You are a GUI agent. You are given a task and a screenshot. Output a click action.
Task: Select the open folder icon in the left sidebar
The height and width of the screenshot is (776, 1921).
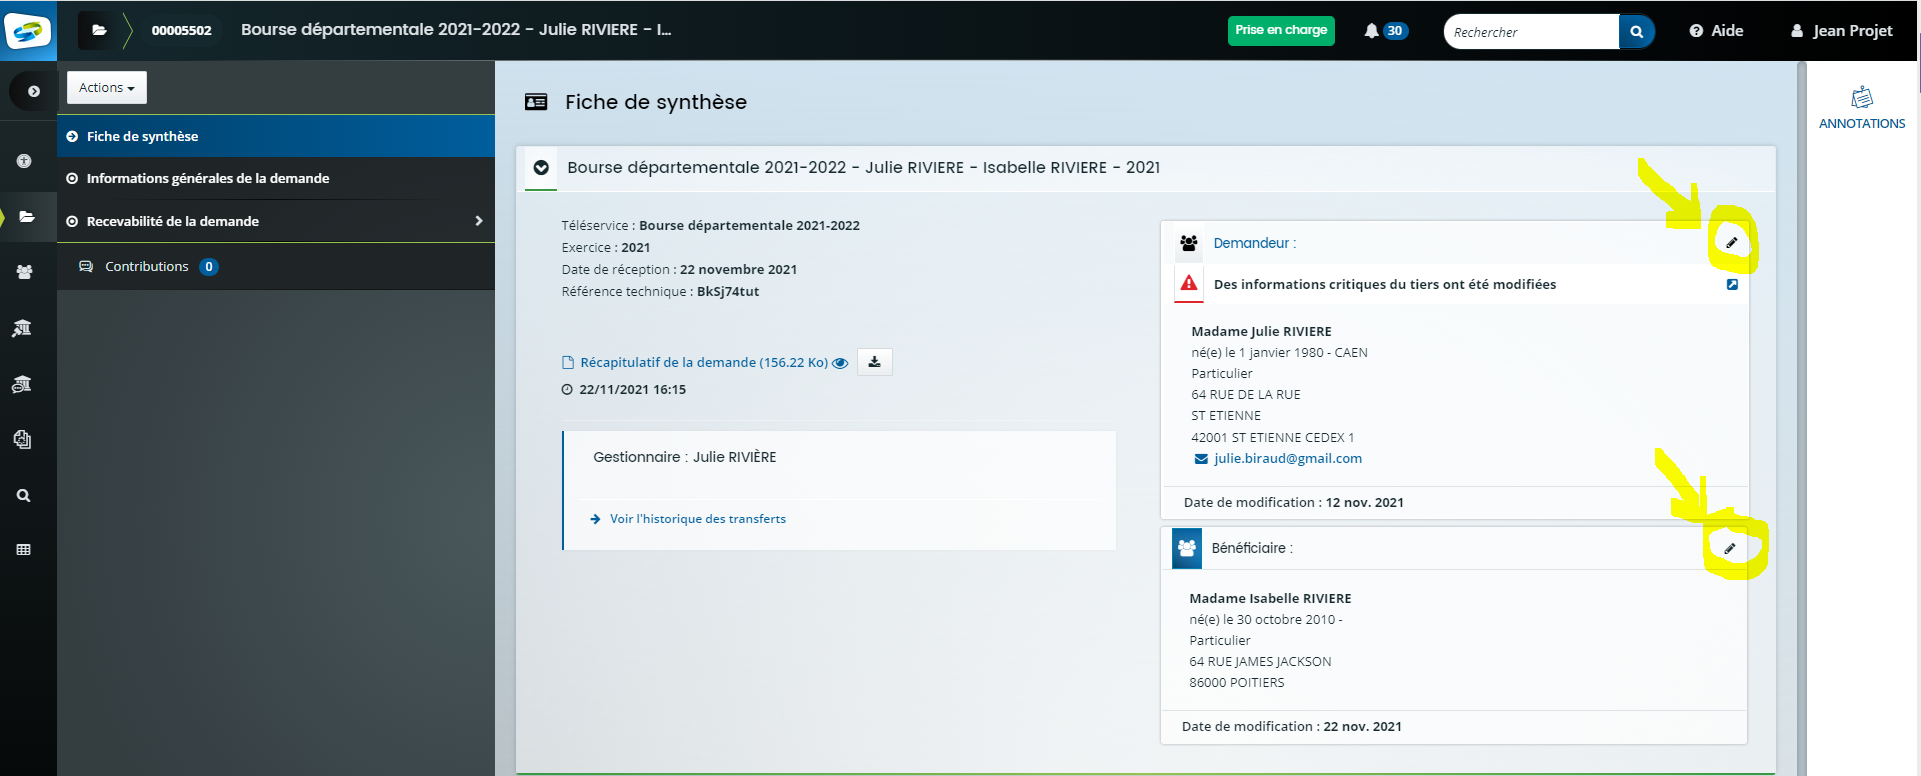click(x=26, y=217)
